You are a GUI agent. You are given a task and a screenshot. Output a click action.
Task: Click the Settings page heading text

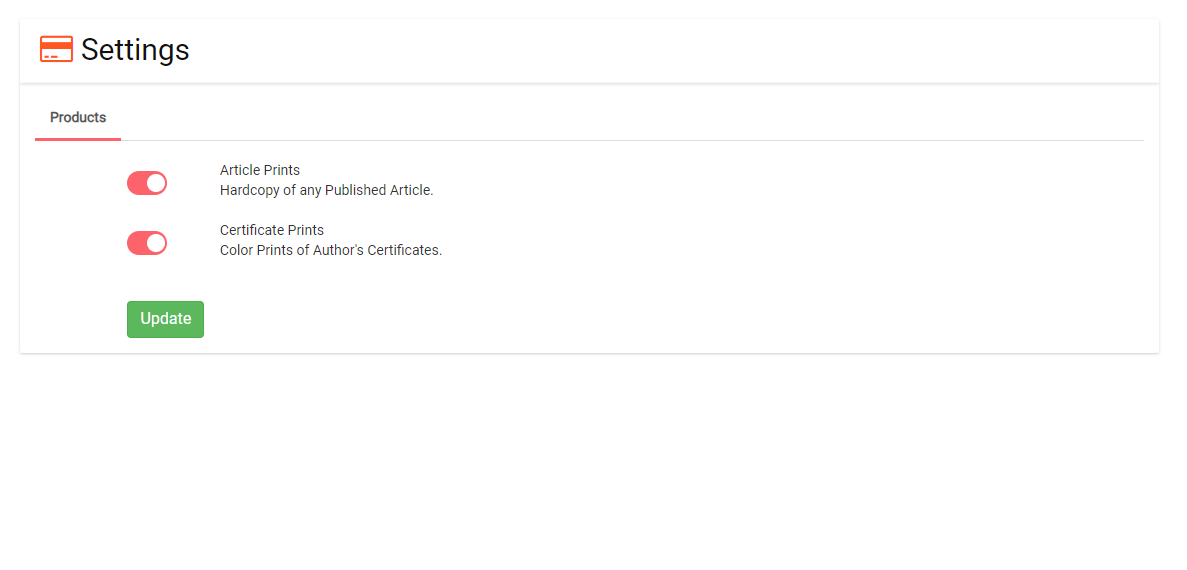coord(135,50)
